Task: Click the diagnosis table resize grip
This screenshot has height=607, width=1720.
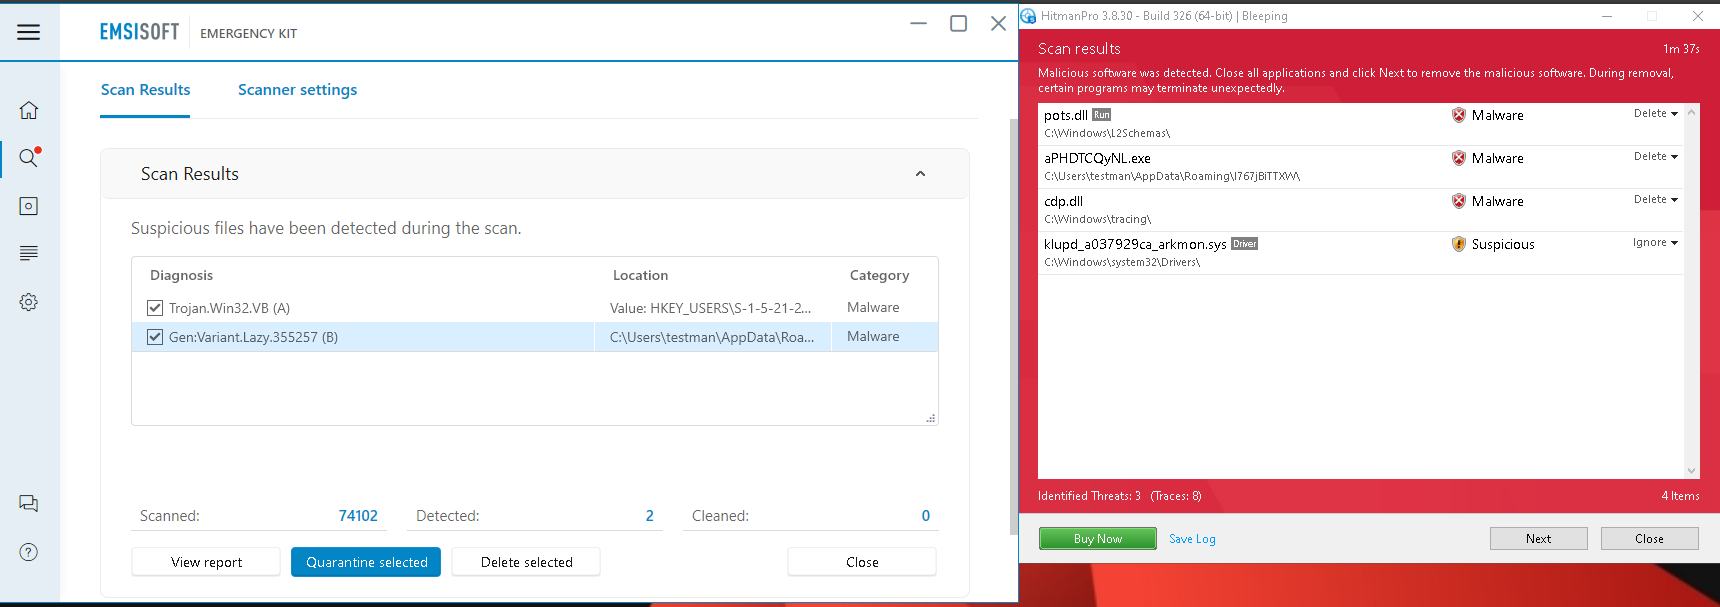Action: point(931,418)
